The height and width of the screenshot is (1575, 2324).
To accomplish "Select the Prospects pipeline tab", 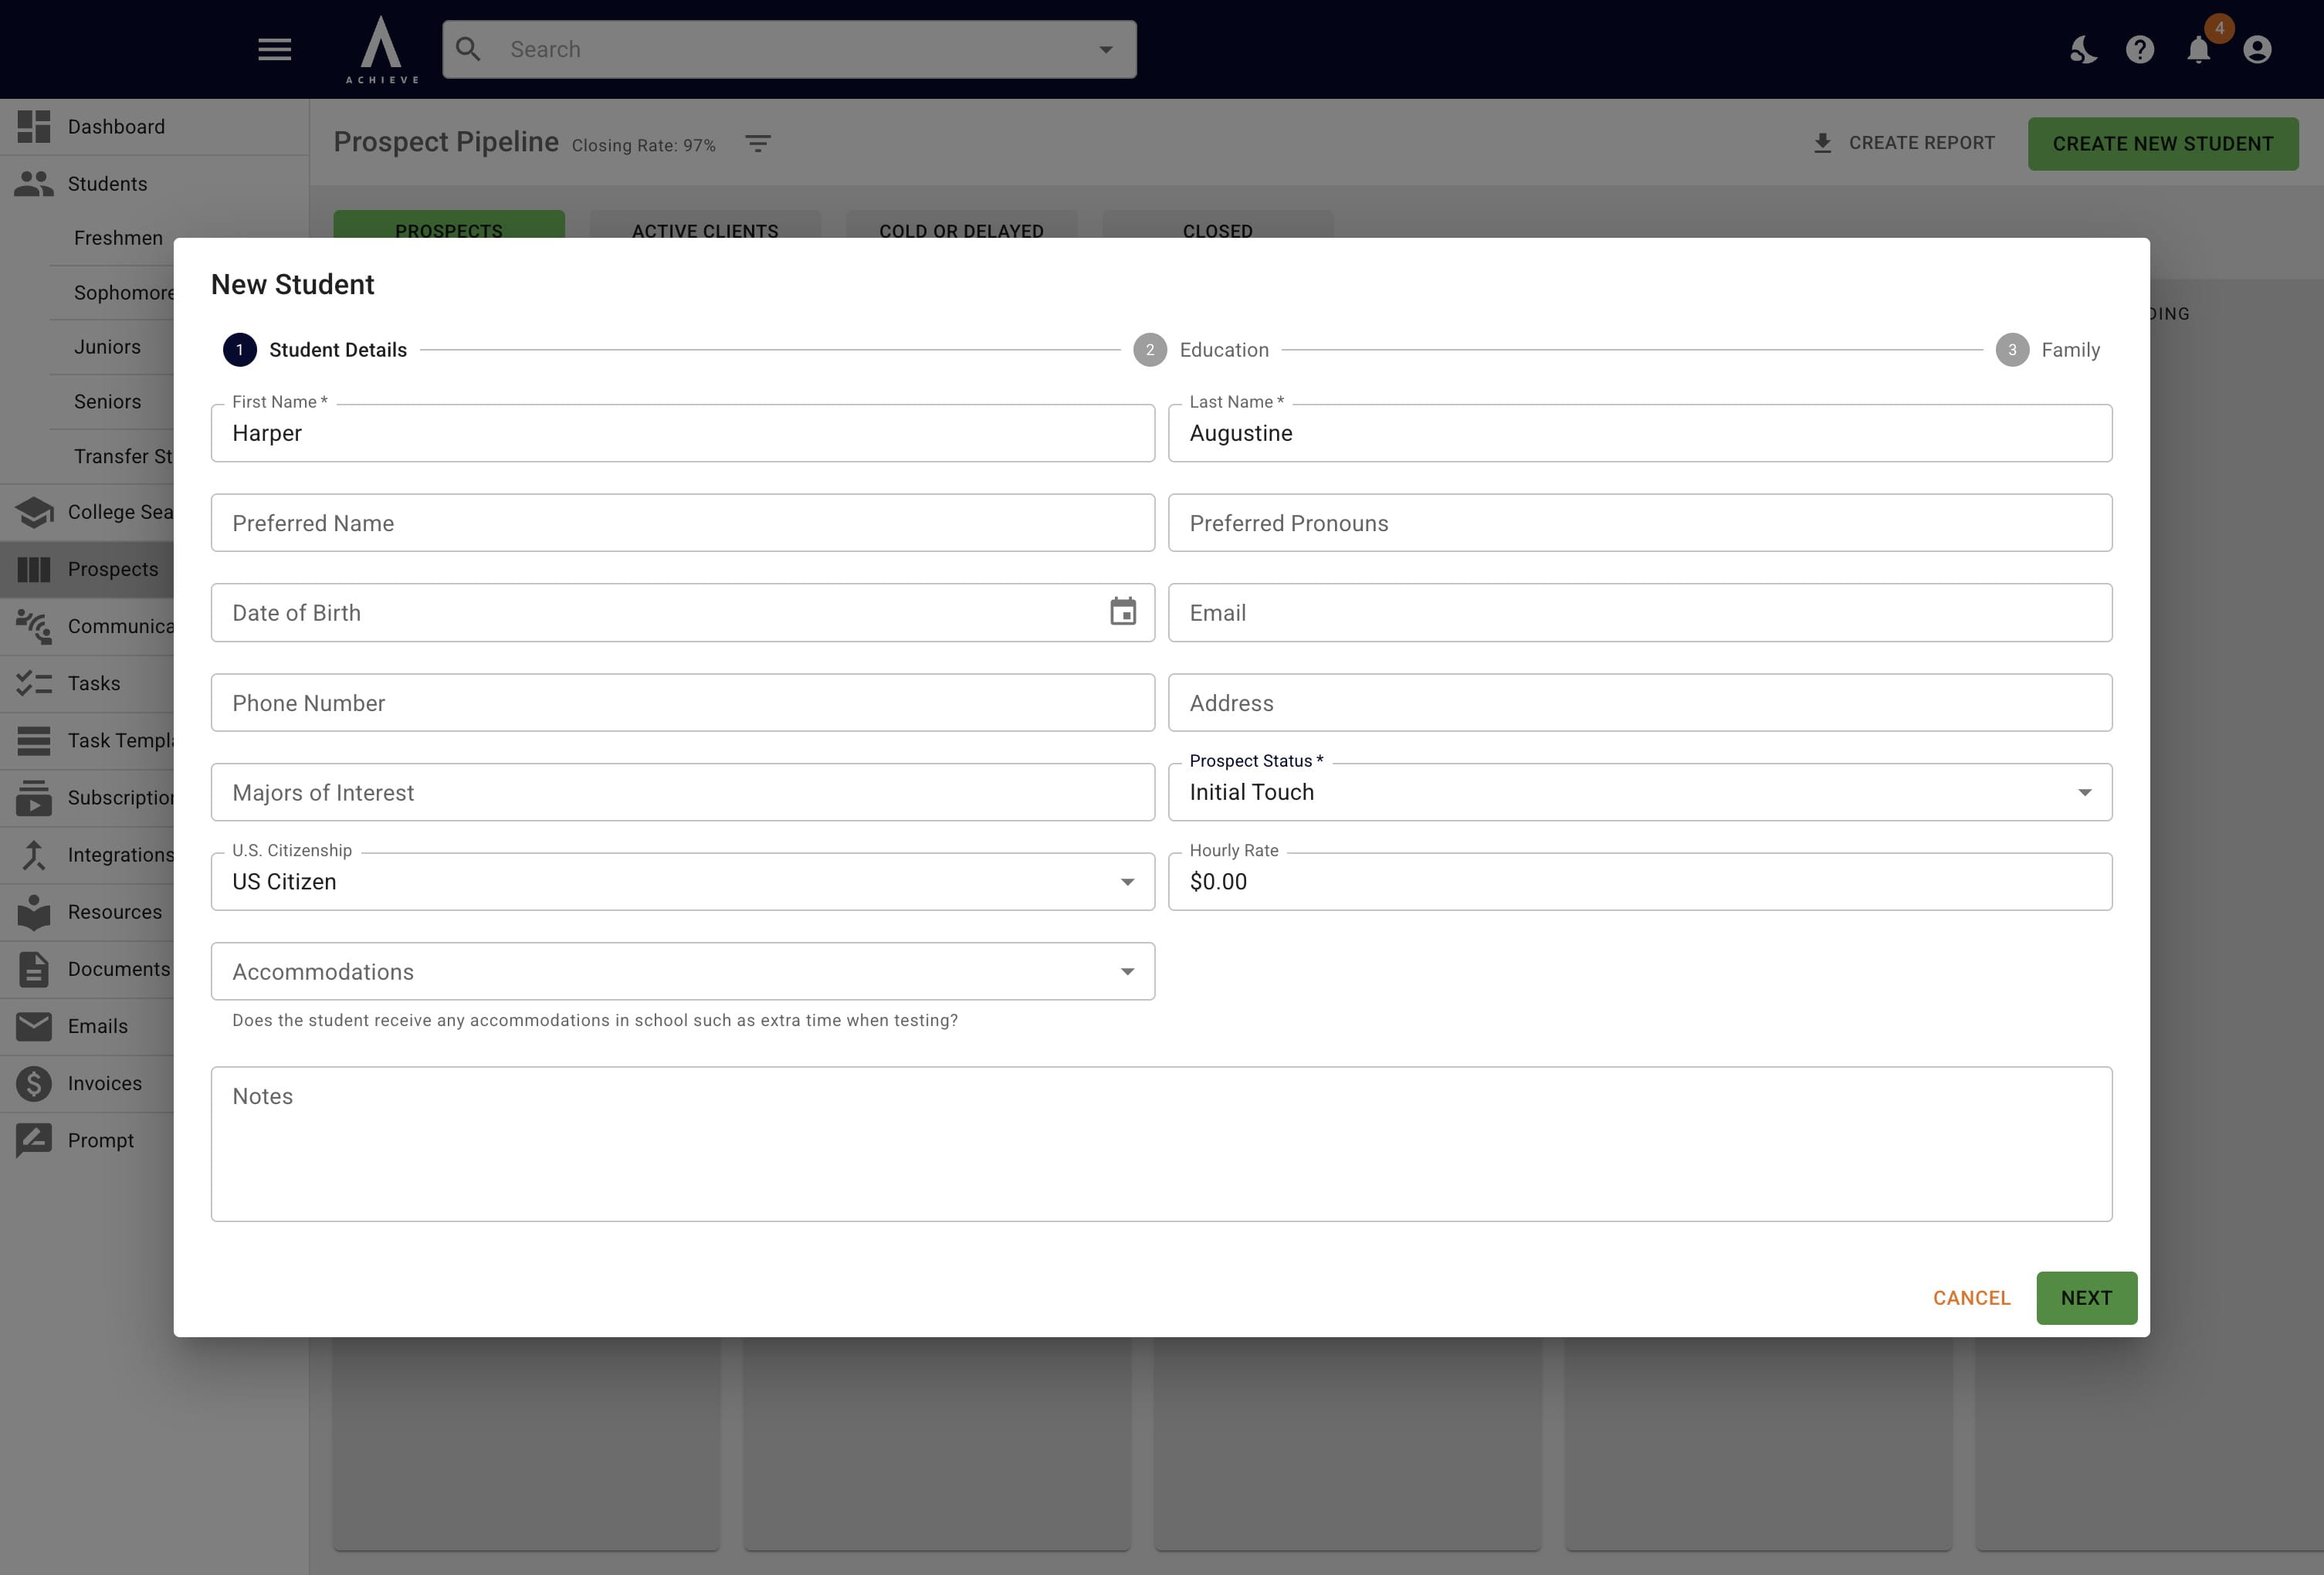I will pos(449,225).
